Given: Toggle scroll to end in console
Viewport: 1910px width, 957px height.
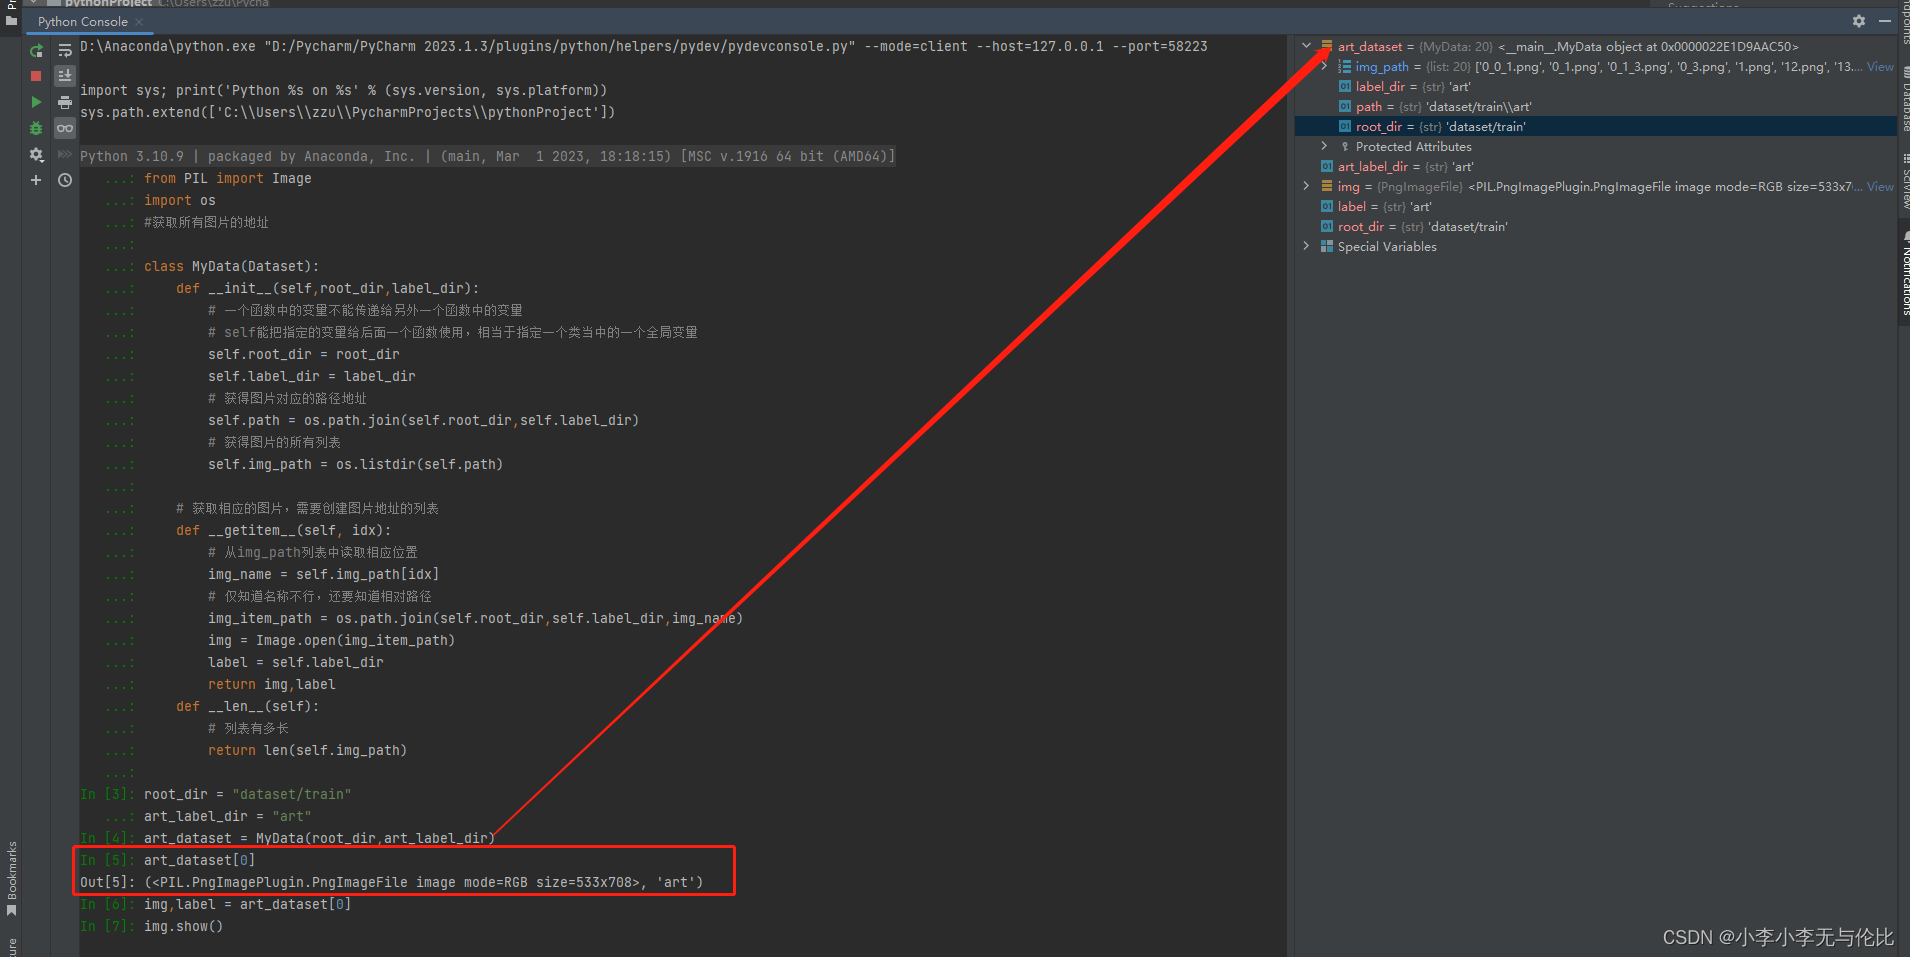Looking at the screenshot, I should 65,75.
